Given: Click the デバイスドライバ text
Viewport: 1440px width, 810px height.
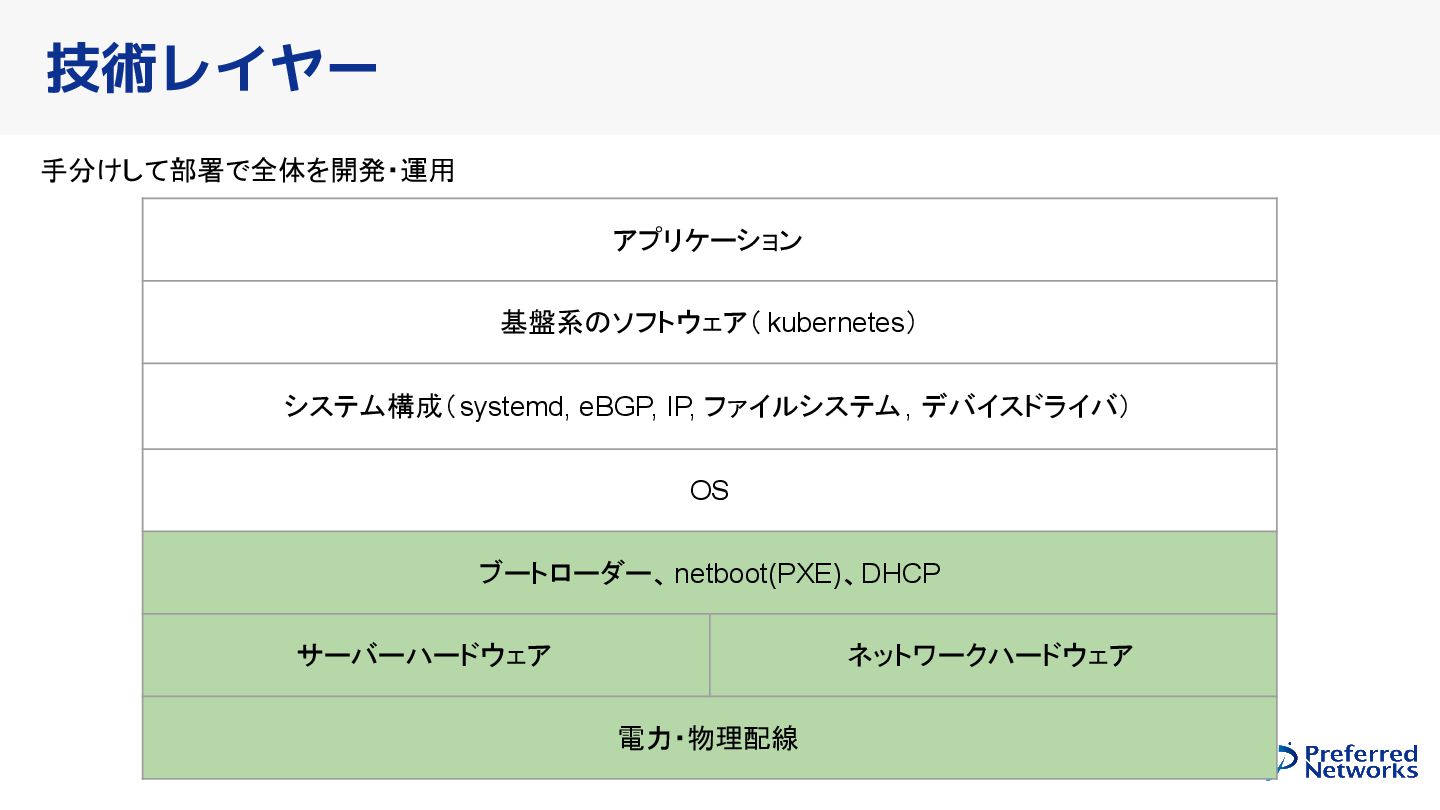Looking at the screenshot, I should pyautogui.click(x=1018, y=407).
